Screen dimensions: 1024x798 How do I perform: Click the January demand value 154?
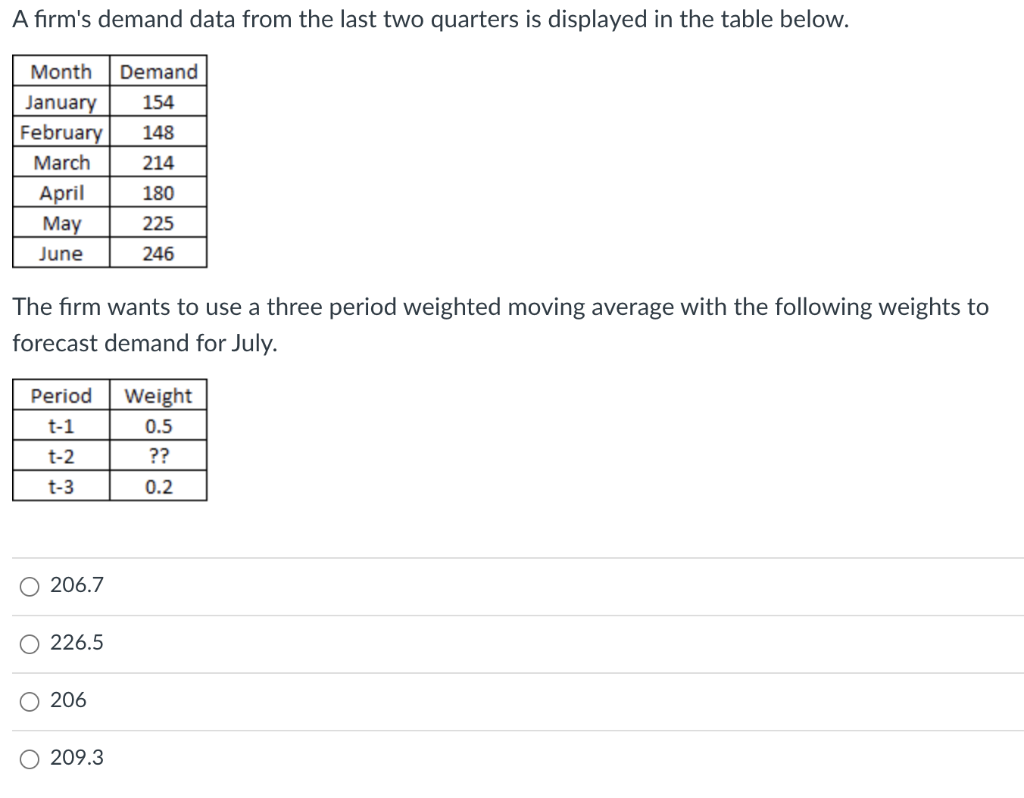157,101
